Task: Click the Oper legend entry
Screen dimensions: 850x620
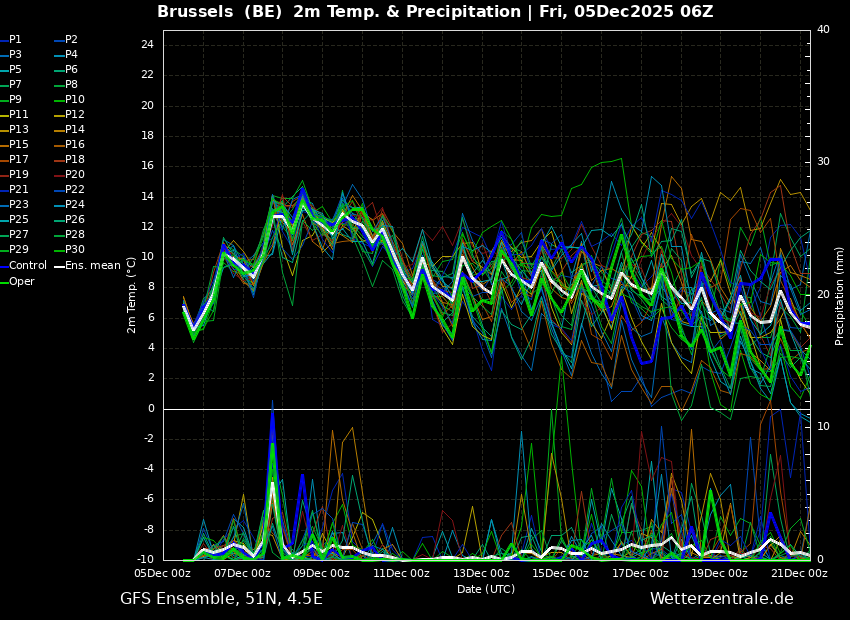Action: (18, 281)
